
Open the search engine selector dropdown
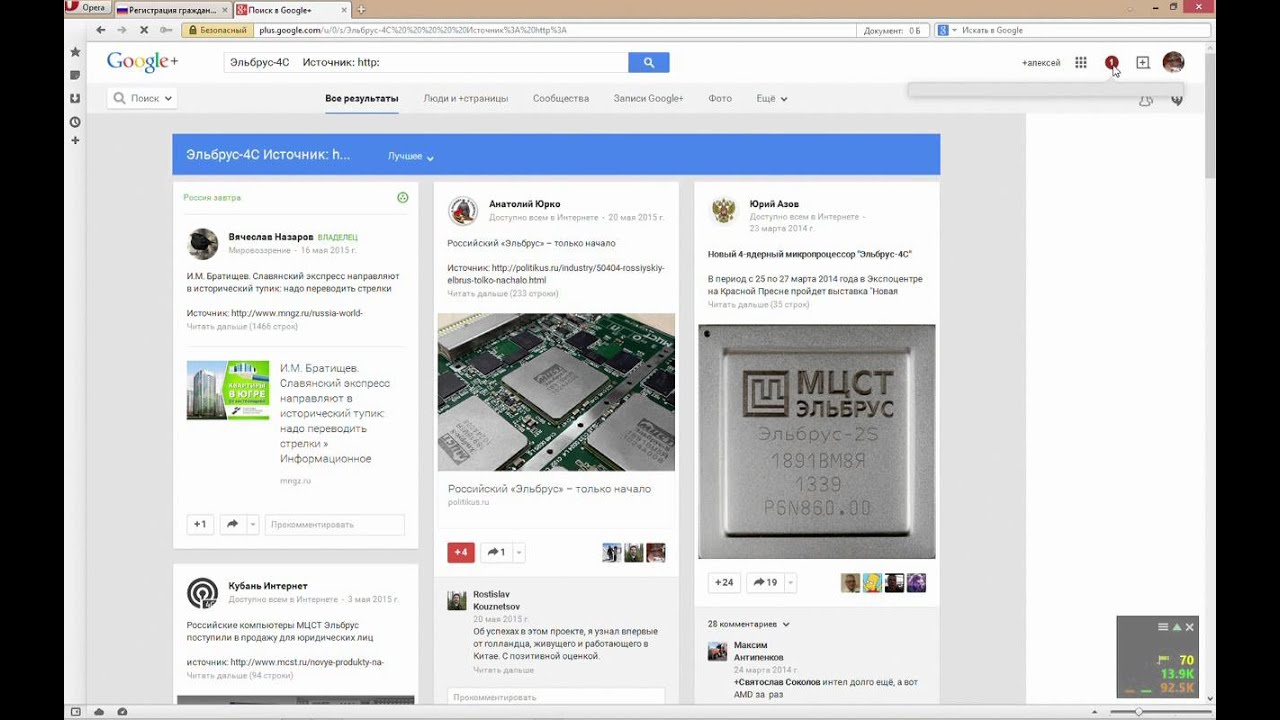click(x=946, y=30)
